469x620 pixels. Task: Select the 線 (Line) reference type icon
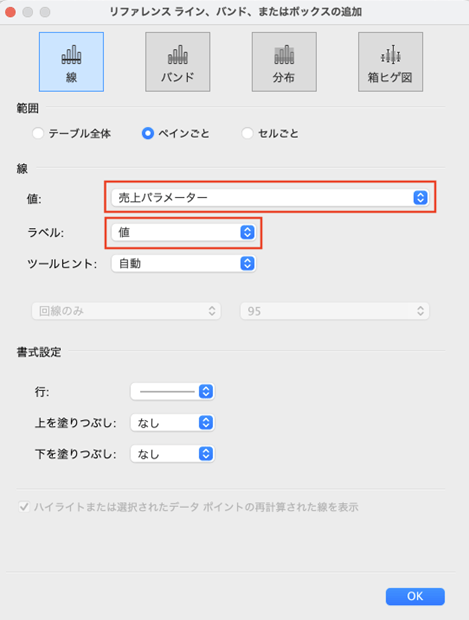[x=71, y=62]
